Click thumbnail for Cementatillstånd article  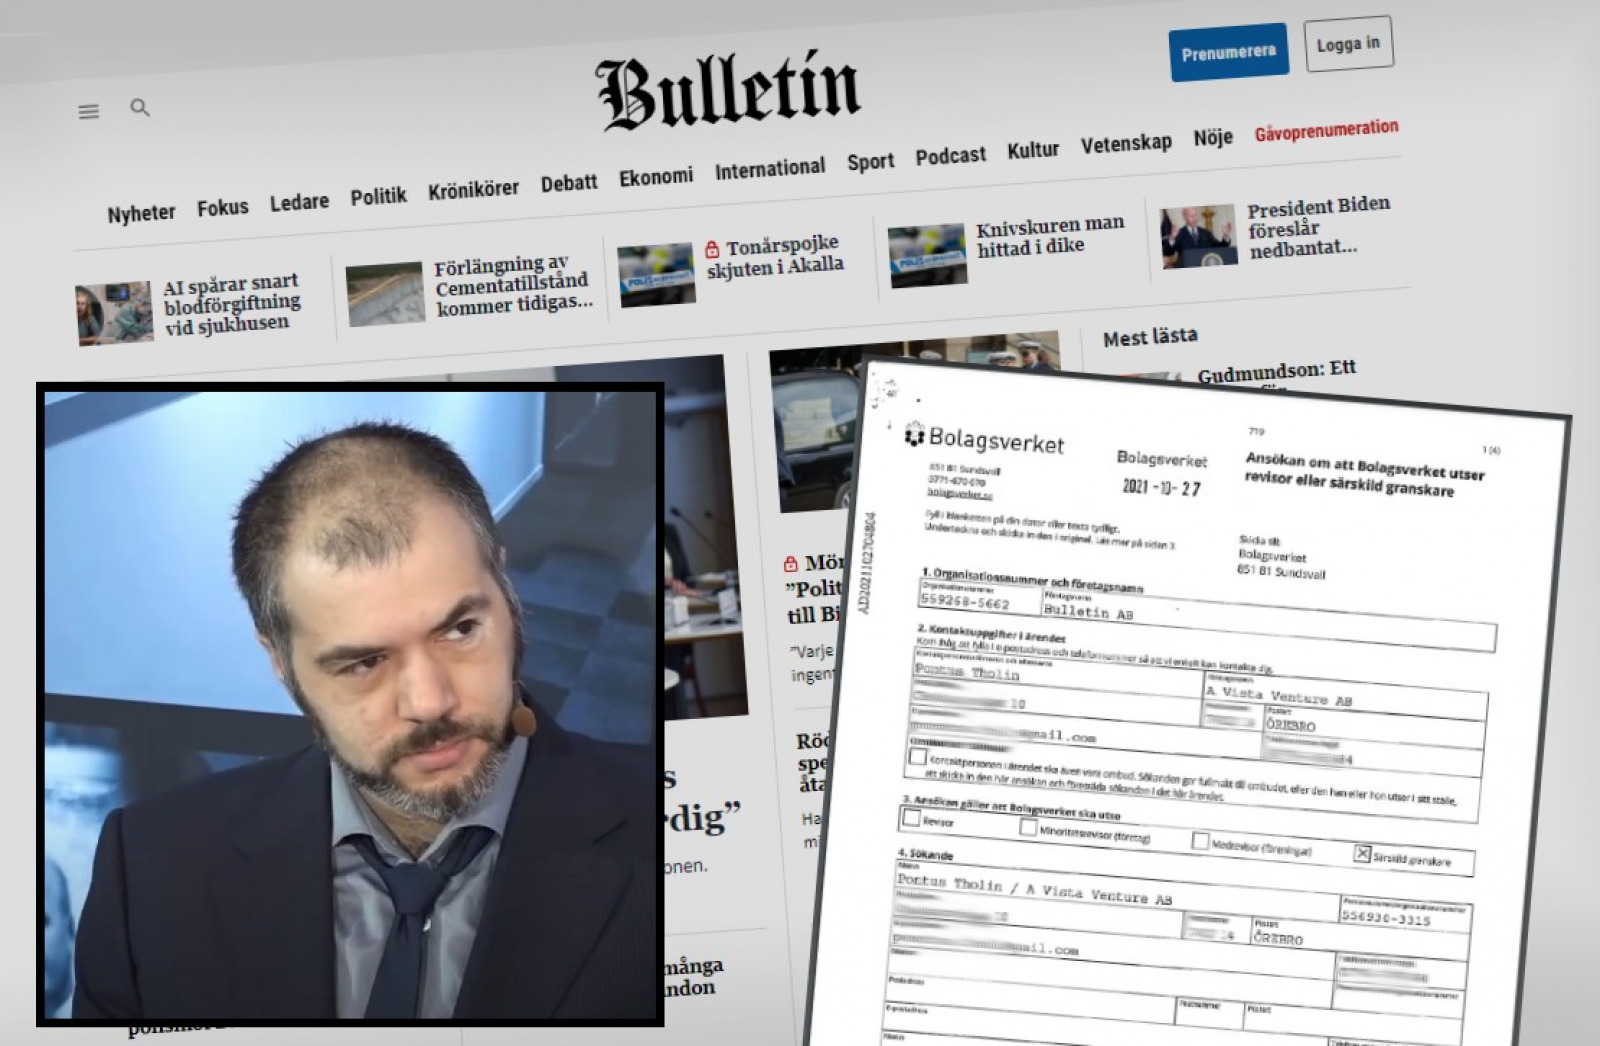(x=385, y=294)
